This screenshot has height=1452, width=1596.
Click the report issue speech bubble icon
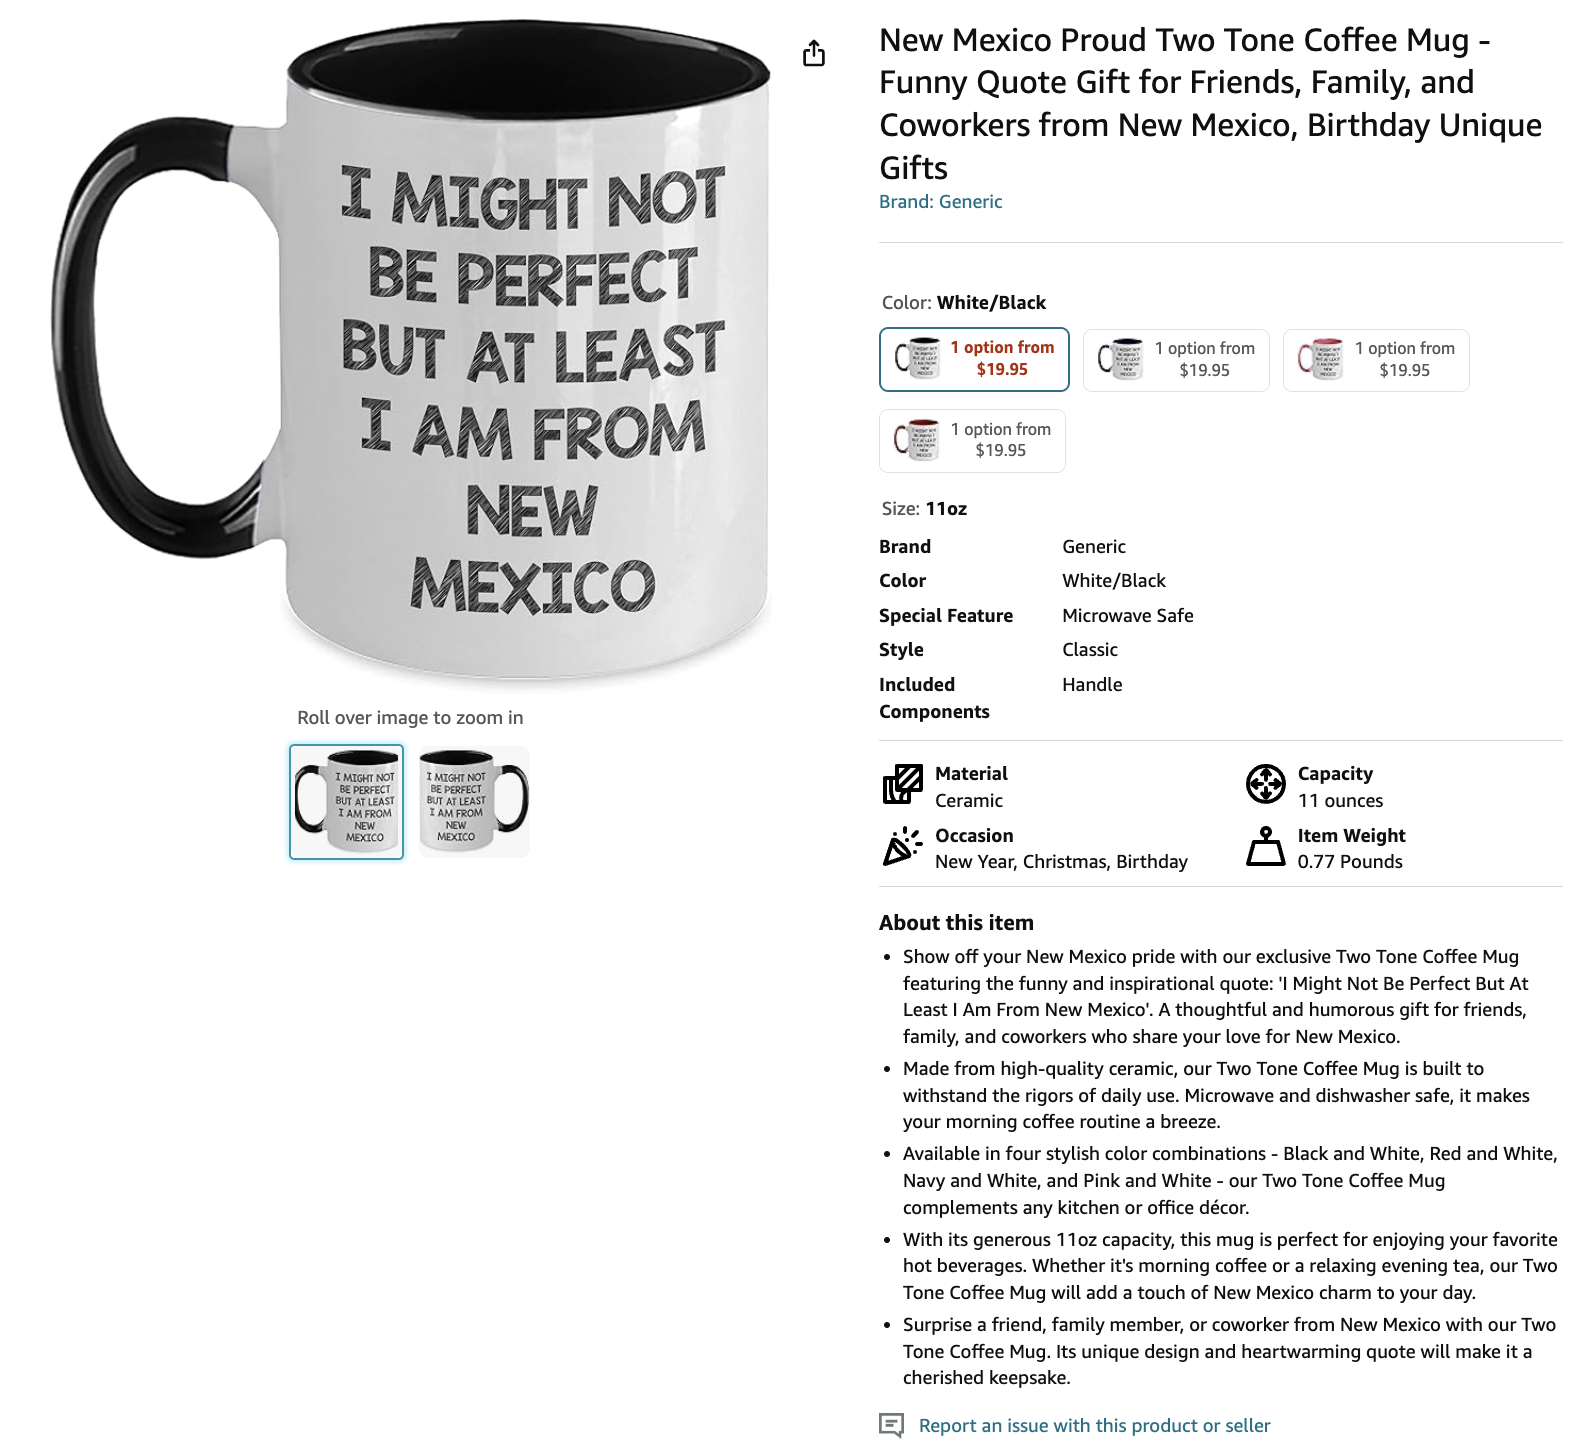click(x=891, y=1425)
